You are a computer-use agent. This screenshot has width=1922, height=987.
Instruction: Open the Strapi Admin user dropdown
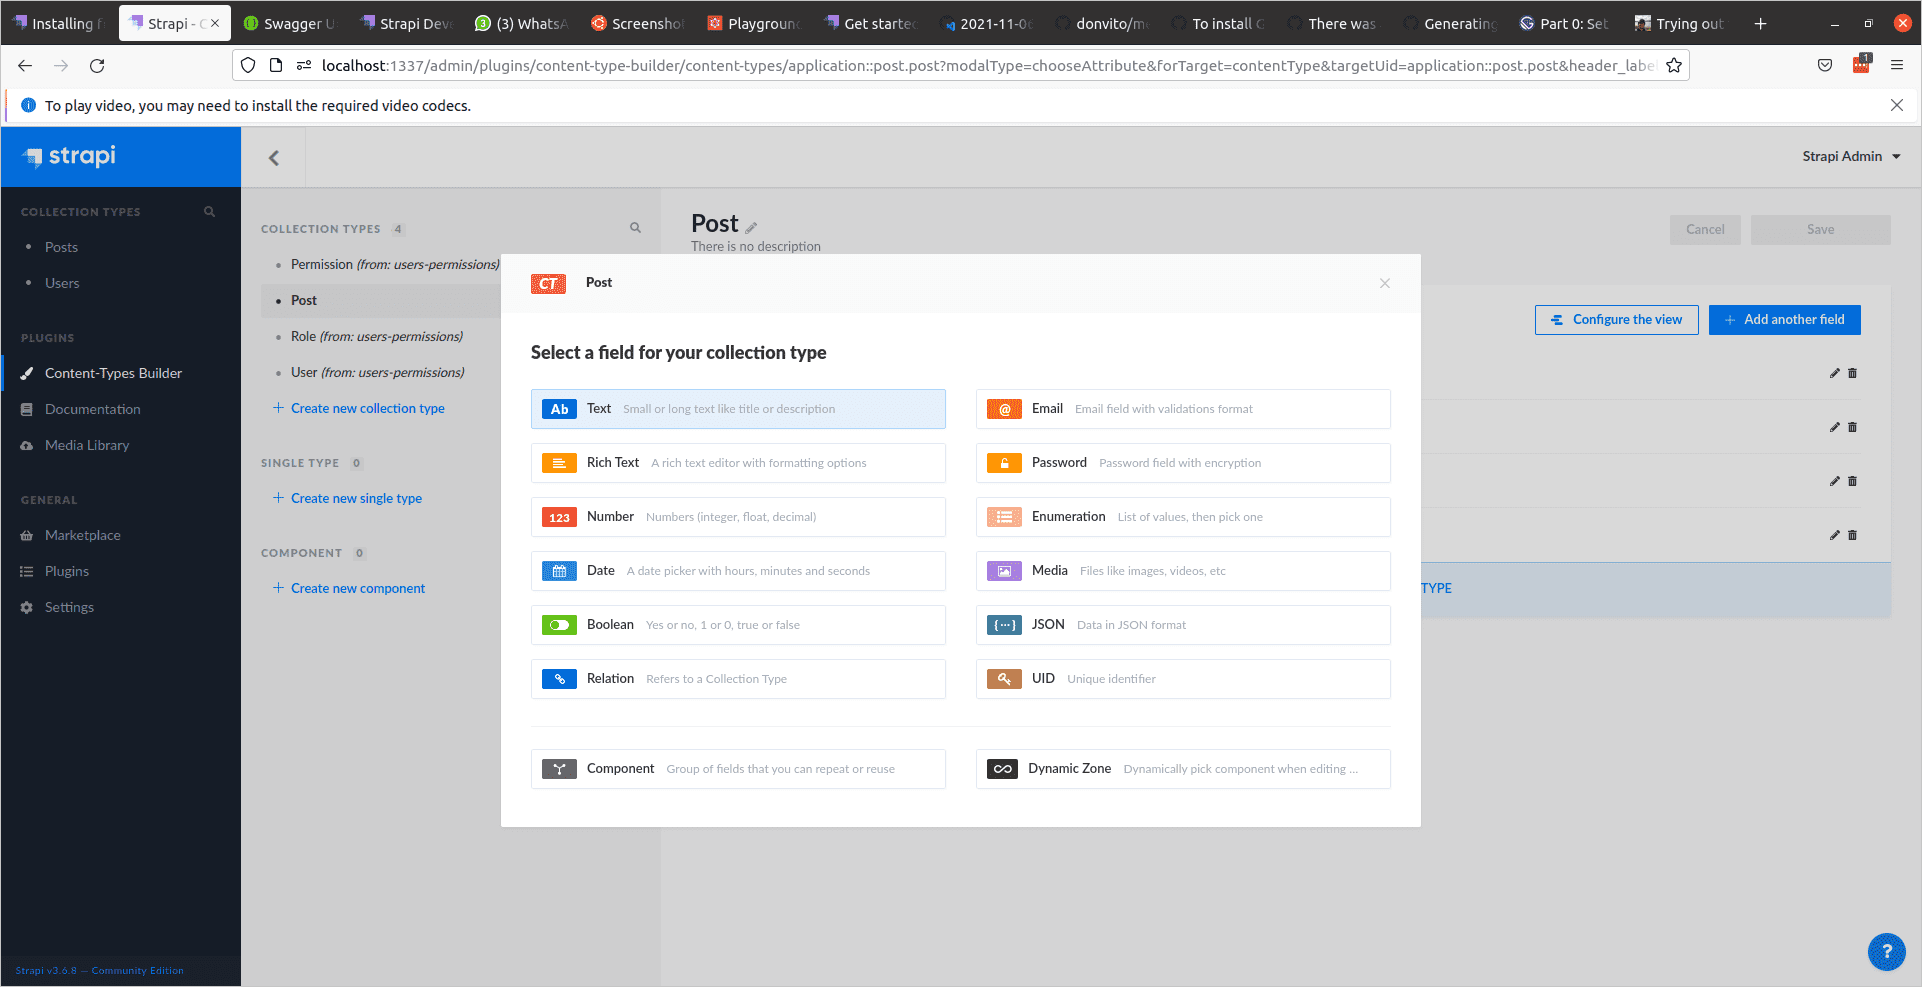[x=1851, y=156]
